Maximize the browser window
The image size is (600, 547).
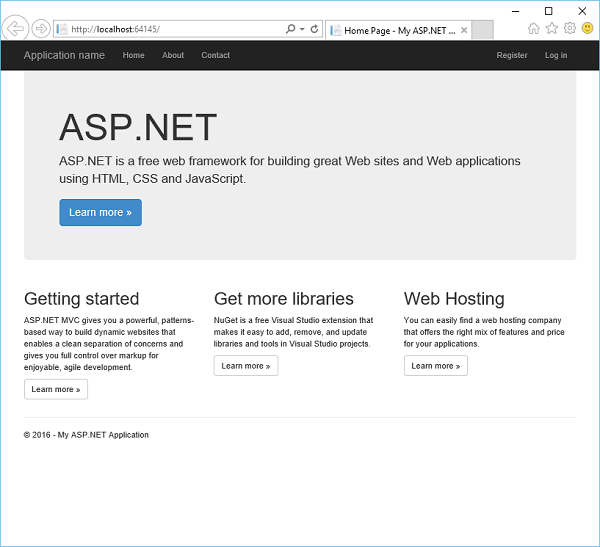[549, 11]
